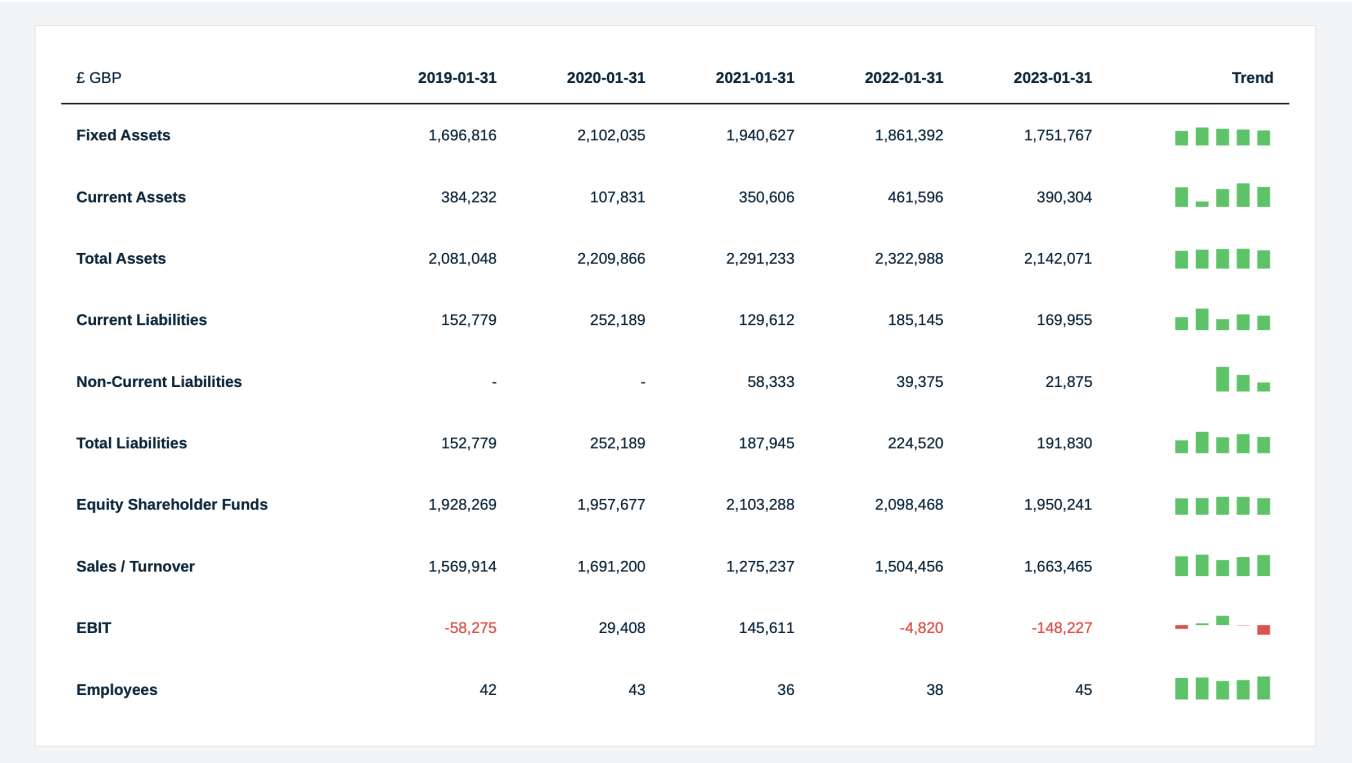Viewport: 1352px width, 763px height.
Task: Click the Employees row label
Action: pyautogui.click(x=117, y=690)
